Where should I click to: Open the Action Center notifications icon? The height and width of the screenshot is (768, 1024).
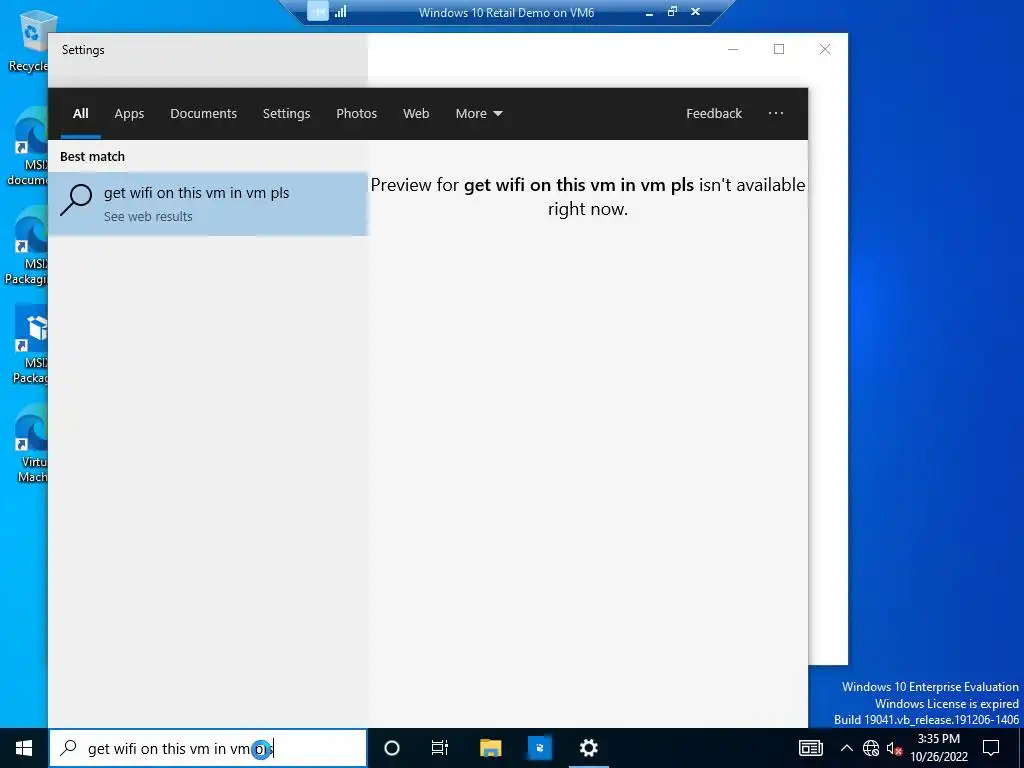991,748
